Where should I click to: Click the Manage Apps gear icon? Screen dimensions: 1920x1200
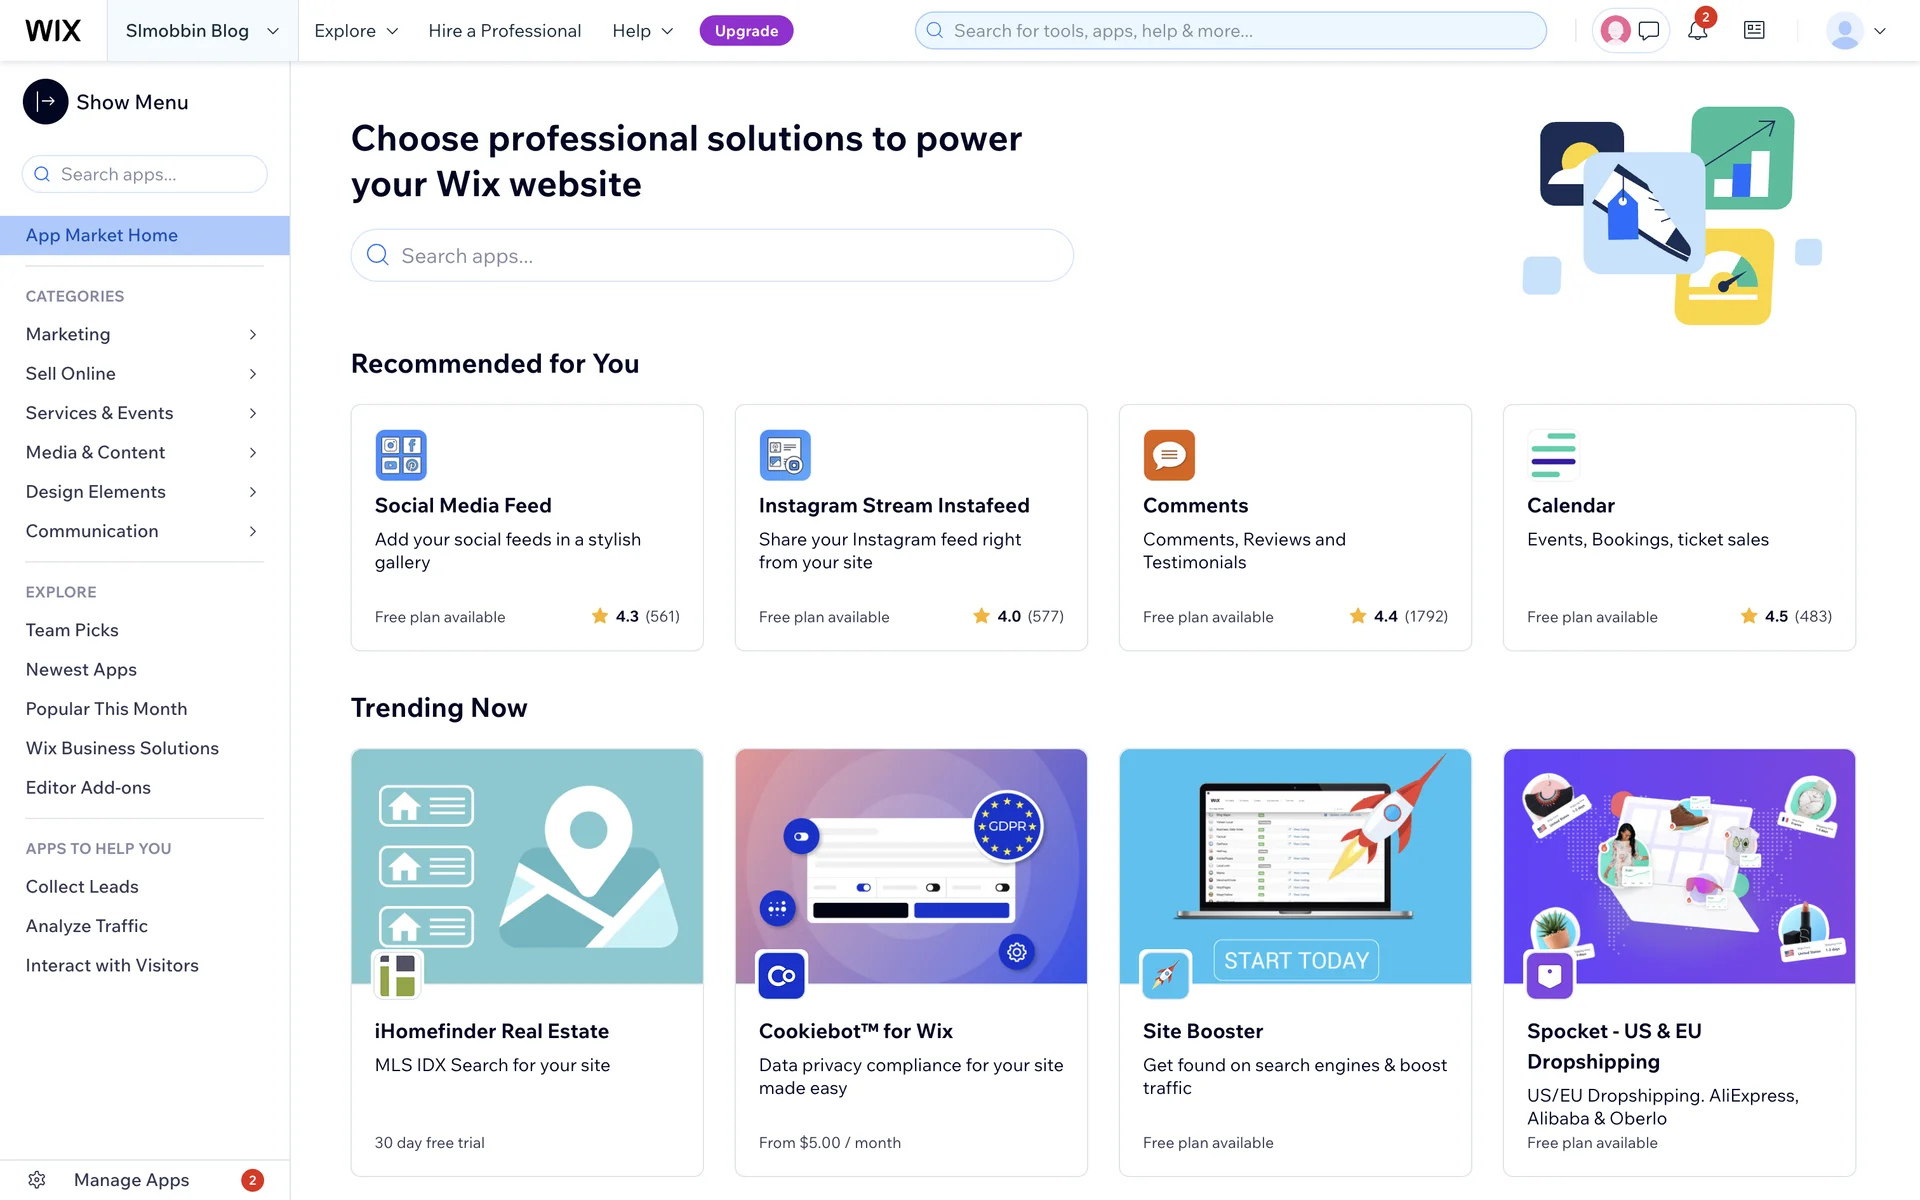pyautogui.click(x=37, y=1180)
